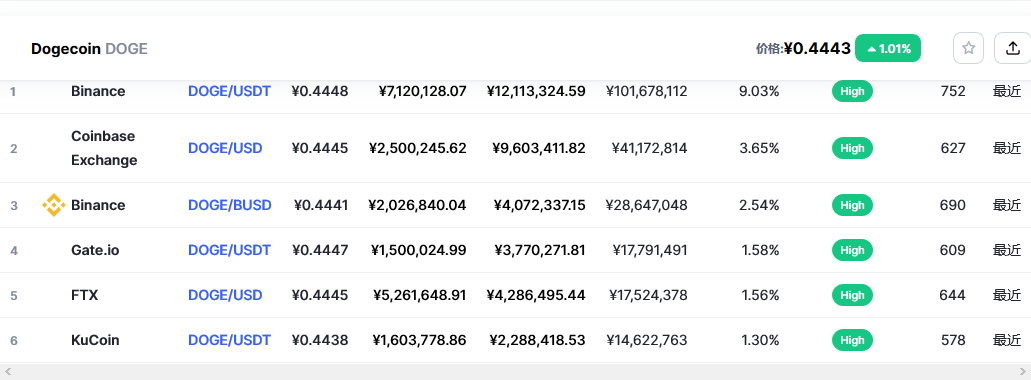Click the share upload icon
Viewport: 1031px width, 380px height.
pyautogui.click(x=1013, y=48)
